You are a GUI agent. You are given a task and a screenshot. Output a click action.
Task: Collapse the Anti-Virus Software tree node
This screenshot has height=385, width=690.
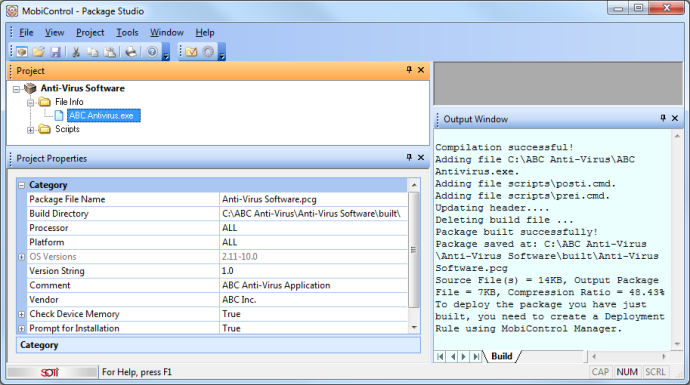[16, 89]
